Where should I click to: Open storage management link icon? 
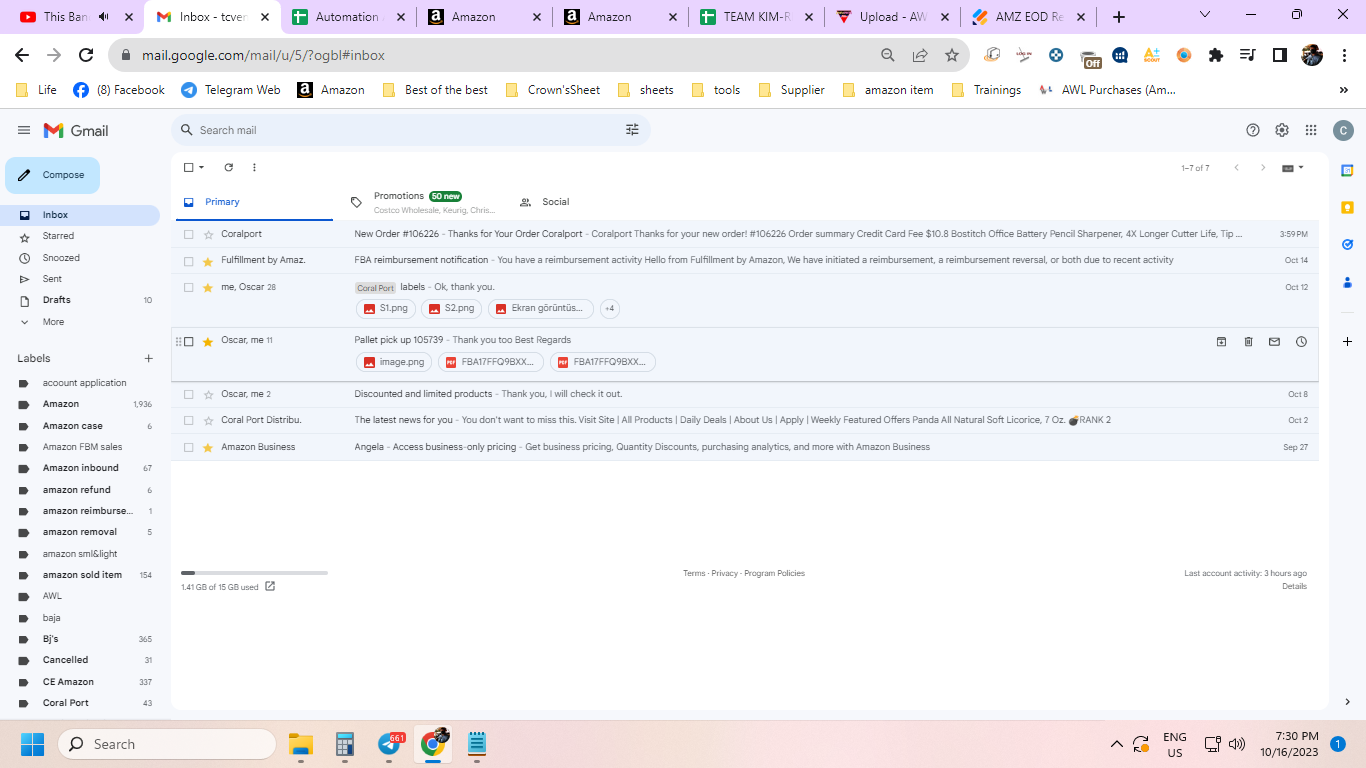270,587
